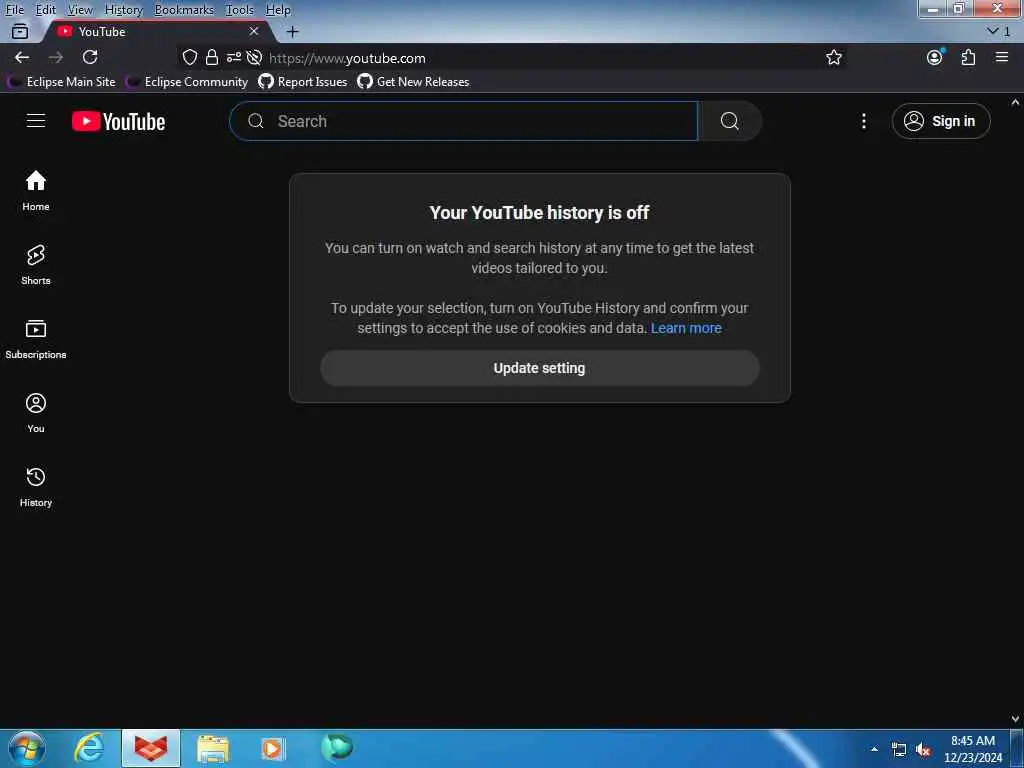Go back to the previous page
The width and height of the screenshot is (1024, 768).
22,57
